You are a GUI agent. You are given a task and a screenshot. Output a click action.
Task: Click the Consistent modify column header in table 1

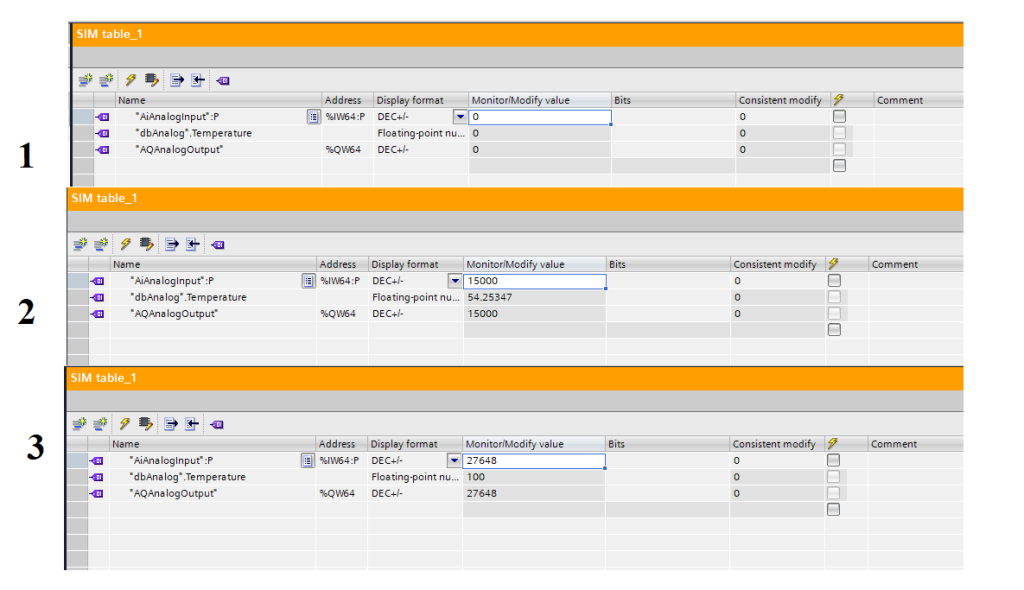tap(779, 100)
